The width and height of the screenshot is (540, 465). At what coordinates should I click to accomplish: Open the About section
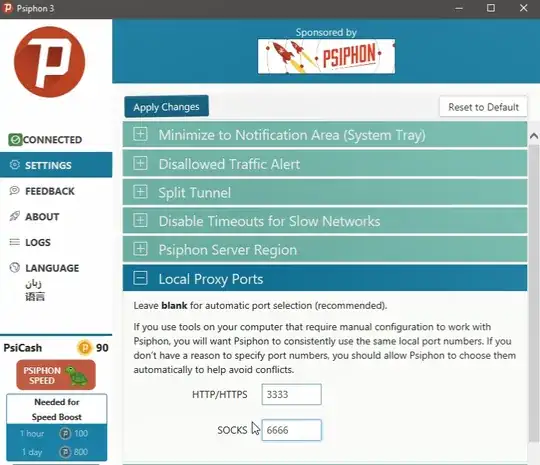(x=56, y=216)
